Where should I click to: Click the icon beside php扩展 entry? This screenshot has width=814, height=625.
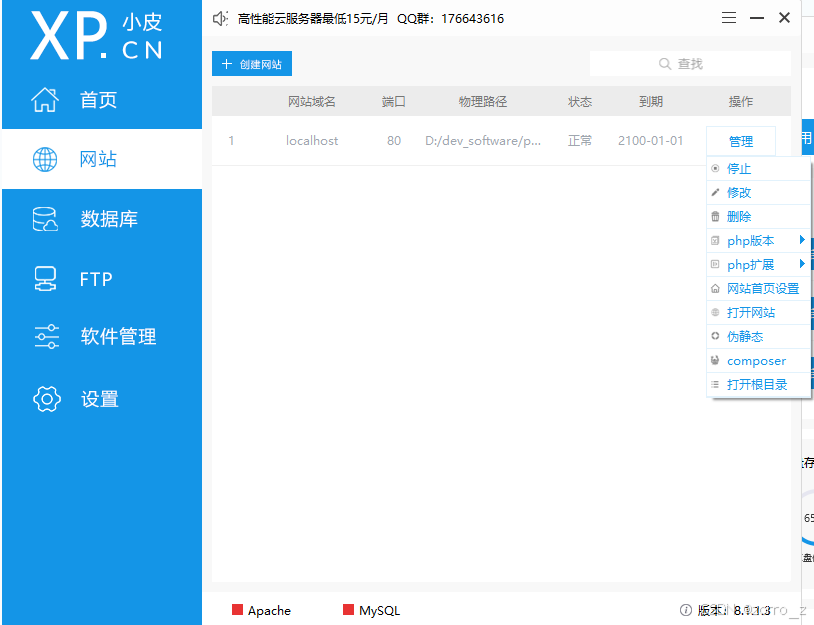pos(715,264)
